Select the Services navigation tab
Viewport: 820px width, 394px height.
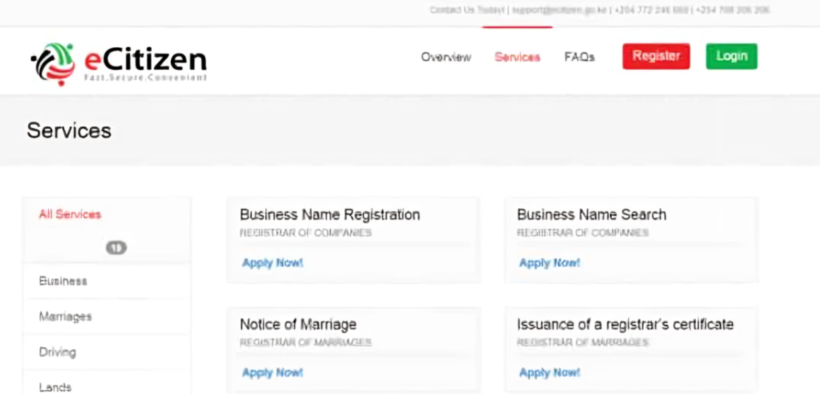click(x=517, y=57)
